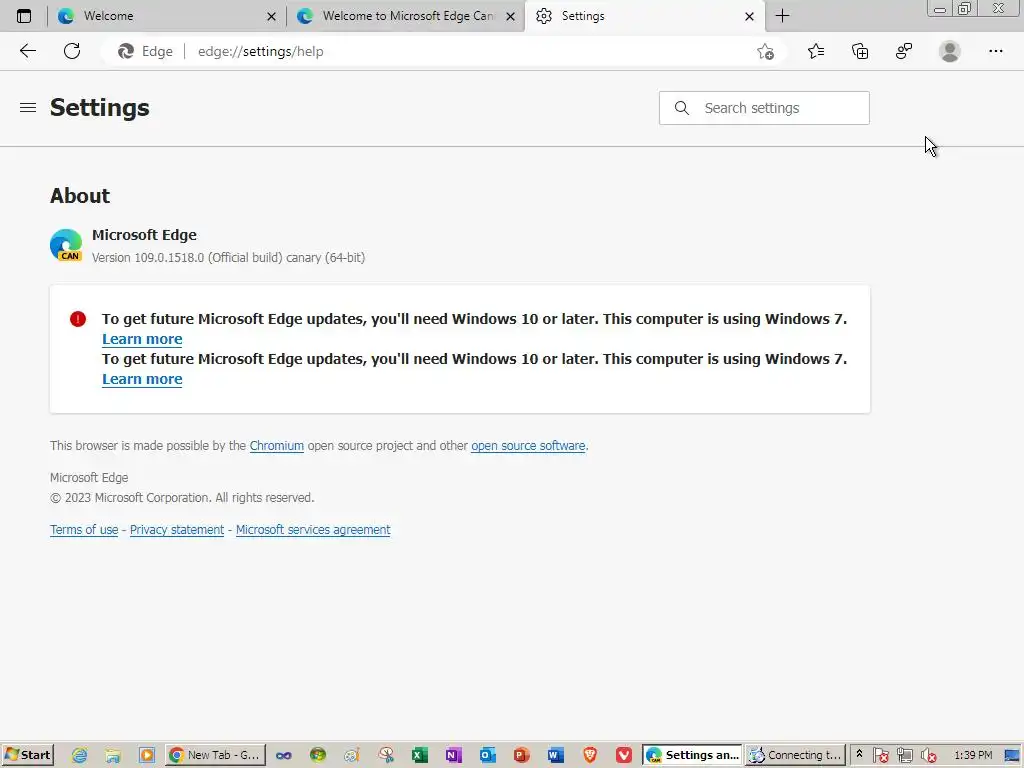Switch to Chrome New Tab taskbar button
This screenshot has width=1024, height=768.
point(215,755)
